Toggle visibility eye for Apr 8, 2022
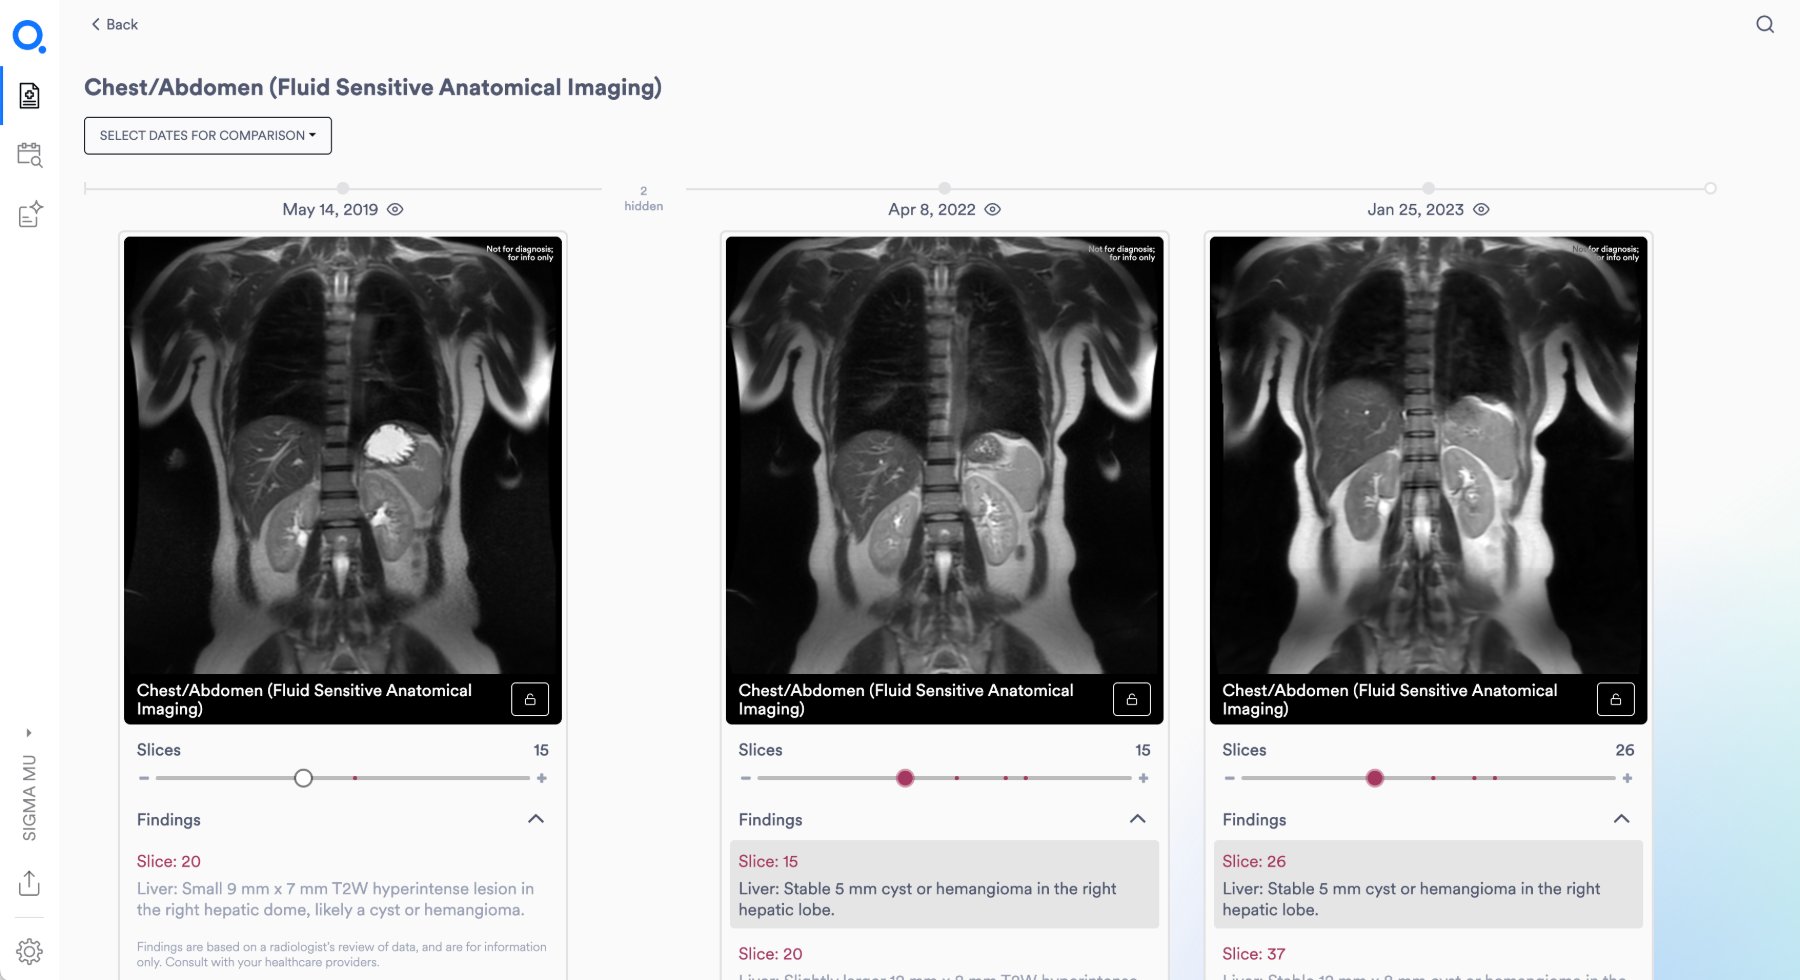 click(x=992, y=210)
